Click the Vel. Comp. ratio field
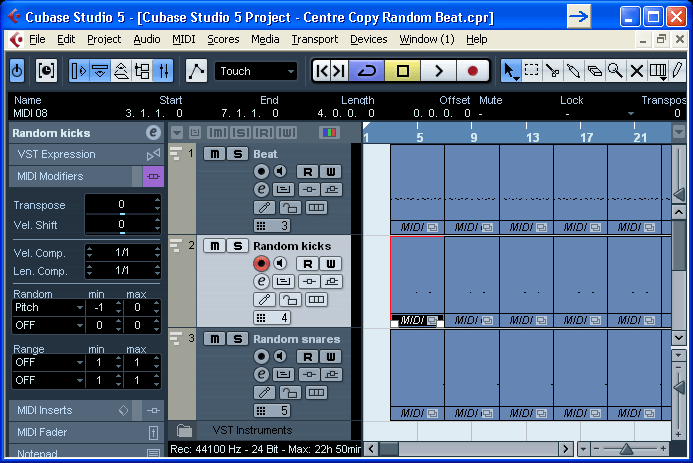 (x=122, y=253)
